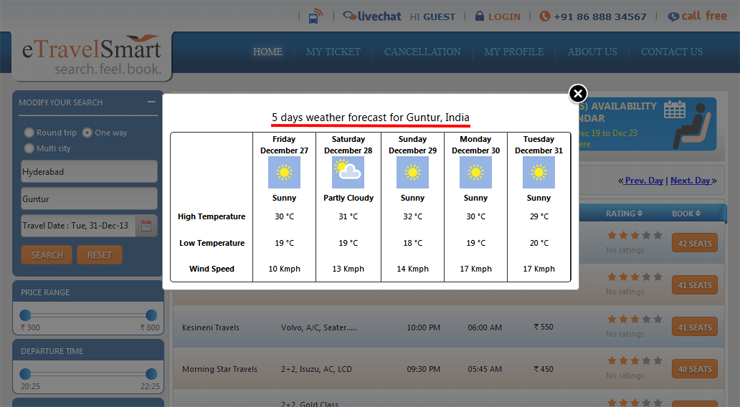Close the weather forecast popup
The image size is (740, 407).
[578, 94]
